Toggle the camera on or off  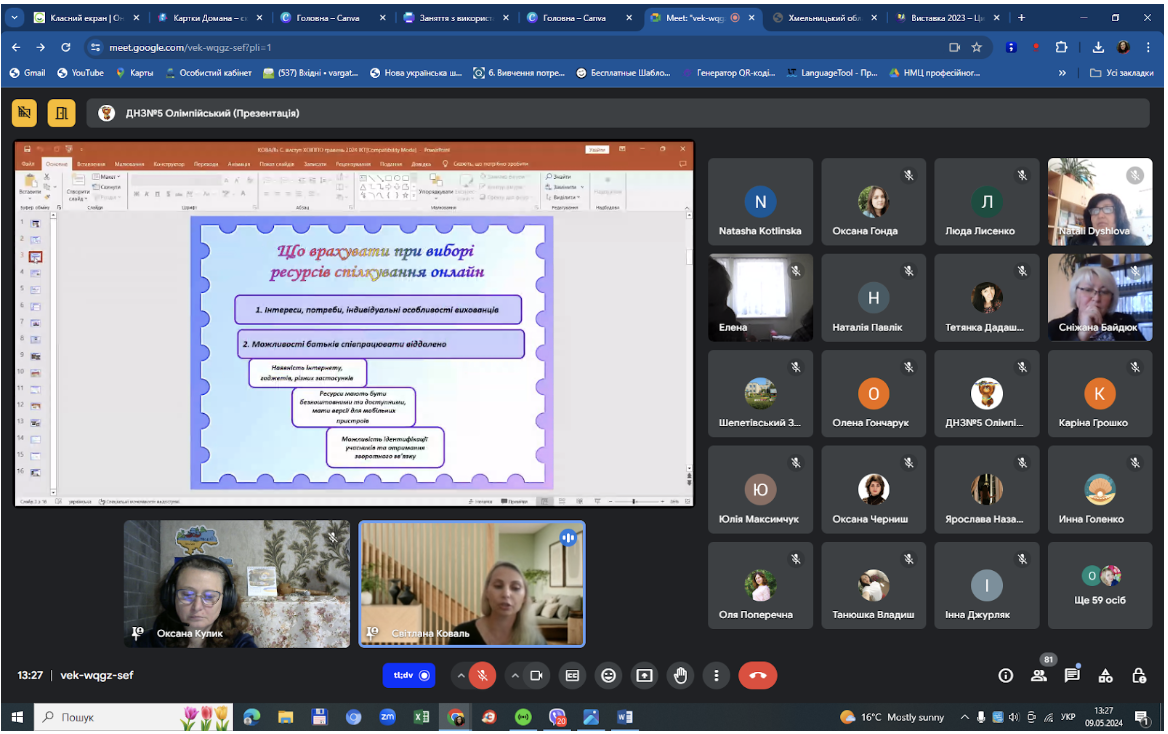coord(536,675)
